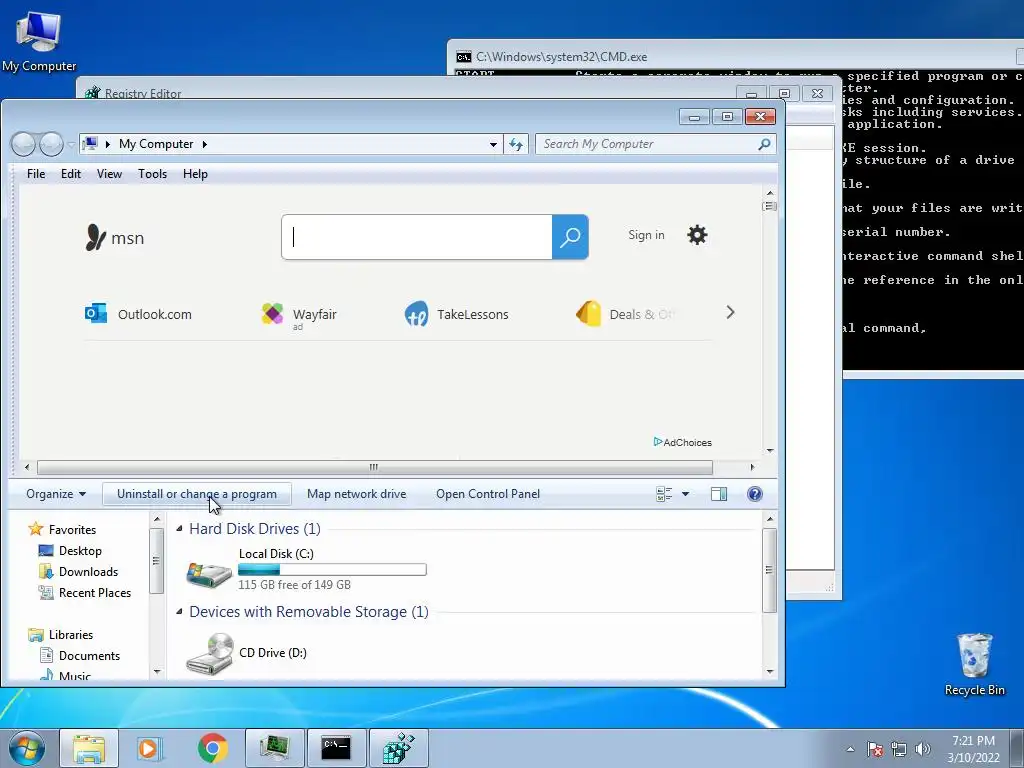Click the search magnifier in Explorer

click(764, 144)
